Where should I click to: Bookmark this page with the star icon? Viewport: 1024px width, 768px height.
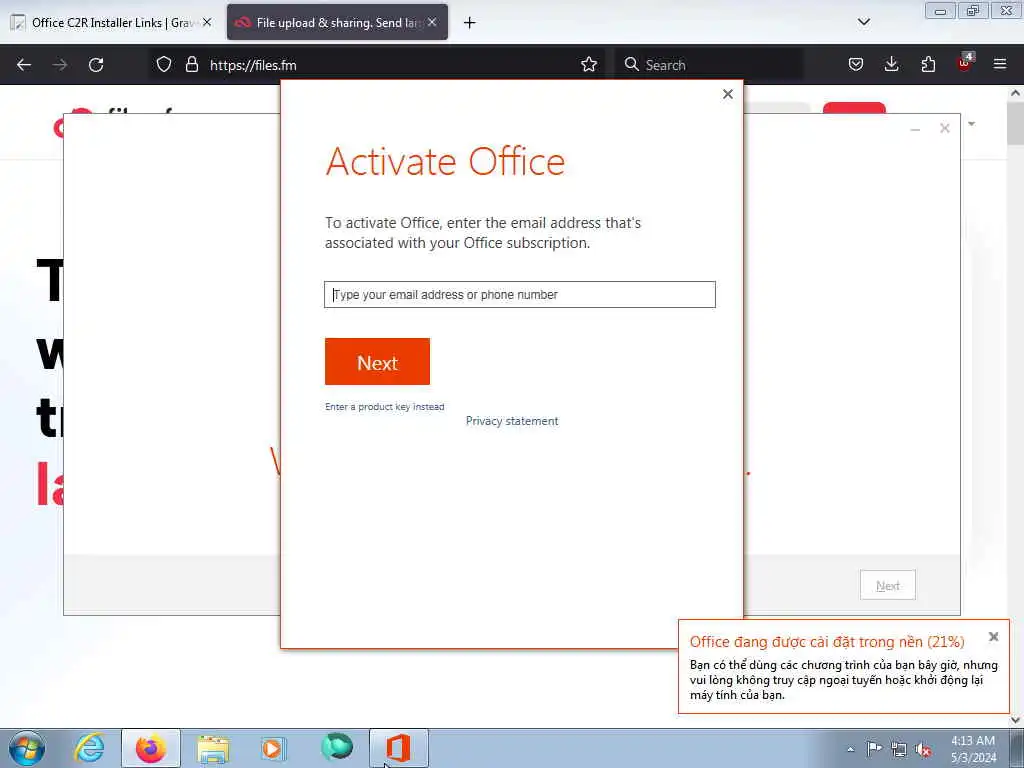pyautogui.click(x=589, y=65)
